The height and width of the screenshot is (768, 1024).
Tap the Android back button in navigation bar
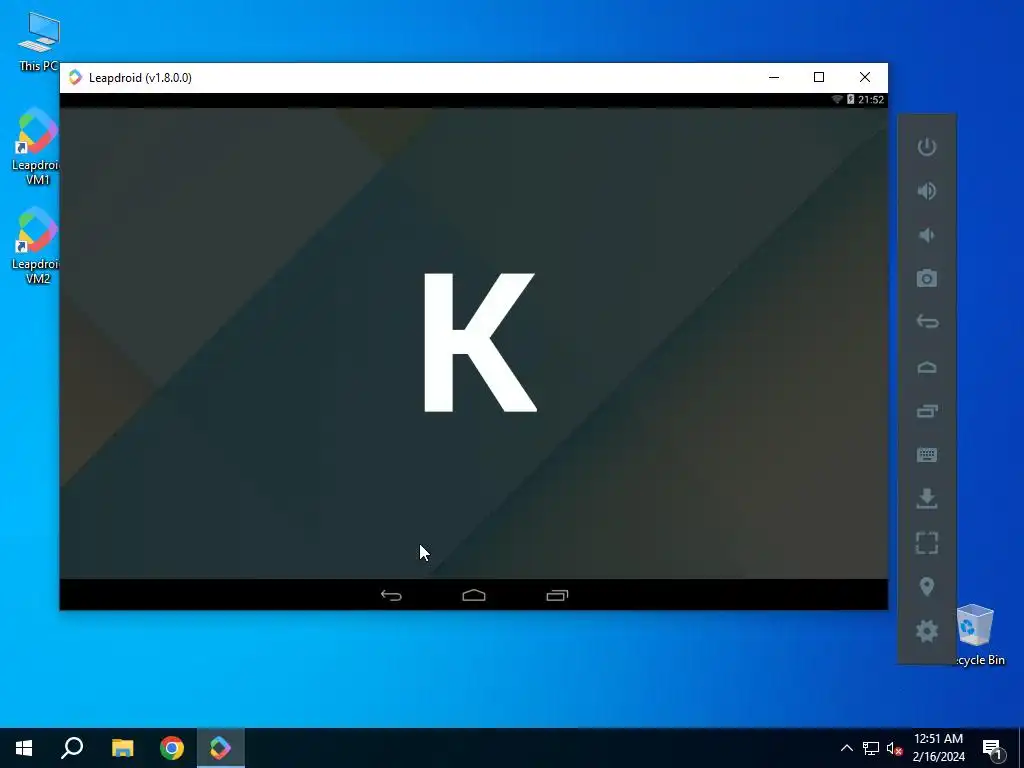pyautogui.click(x=391, y=595)
